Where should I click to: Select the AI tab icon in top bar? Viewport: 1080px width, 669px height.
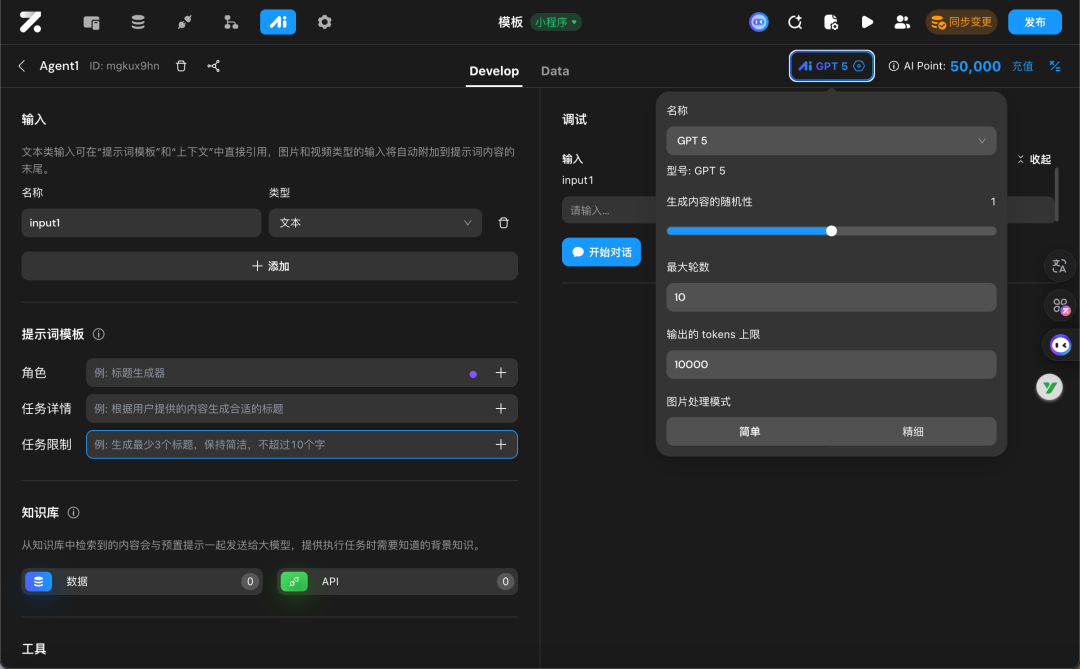(x=278, y=22)
